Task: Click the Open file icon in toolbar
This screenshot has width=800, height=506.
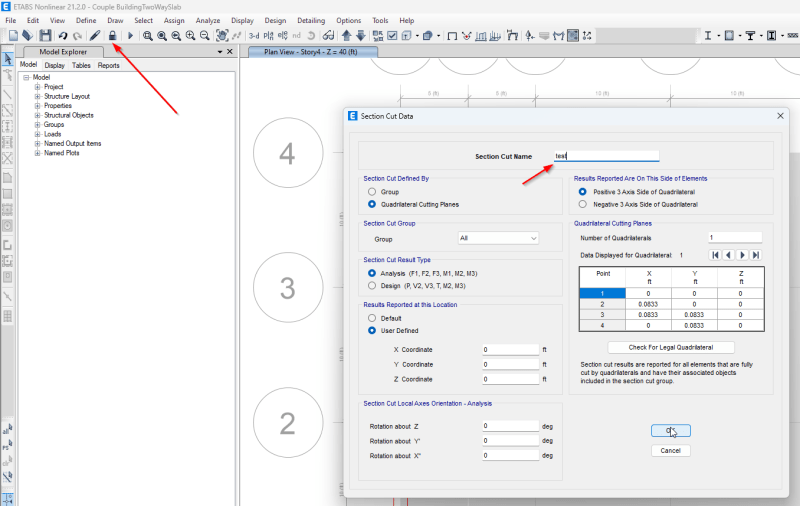Action: pyautogui.click(x=28, y=36)
